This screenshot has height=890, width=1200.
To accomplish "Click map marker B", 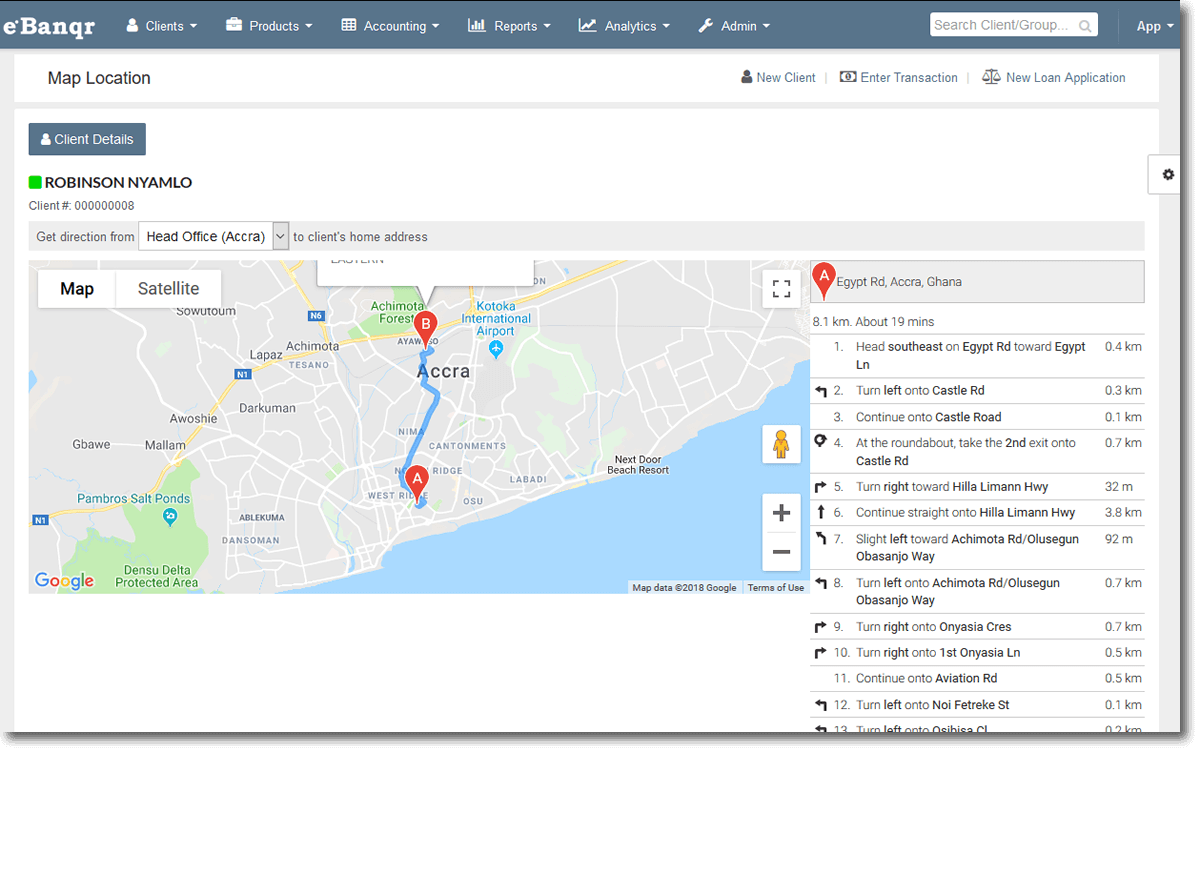I will click(x=426, y=329).
